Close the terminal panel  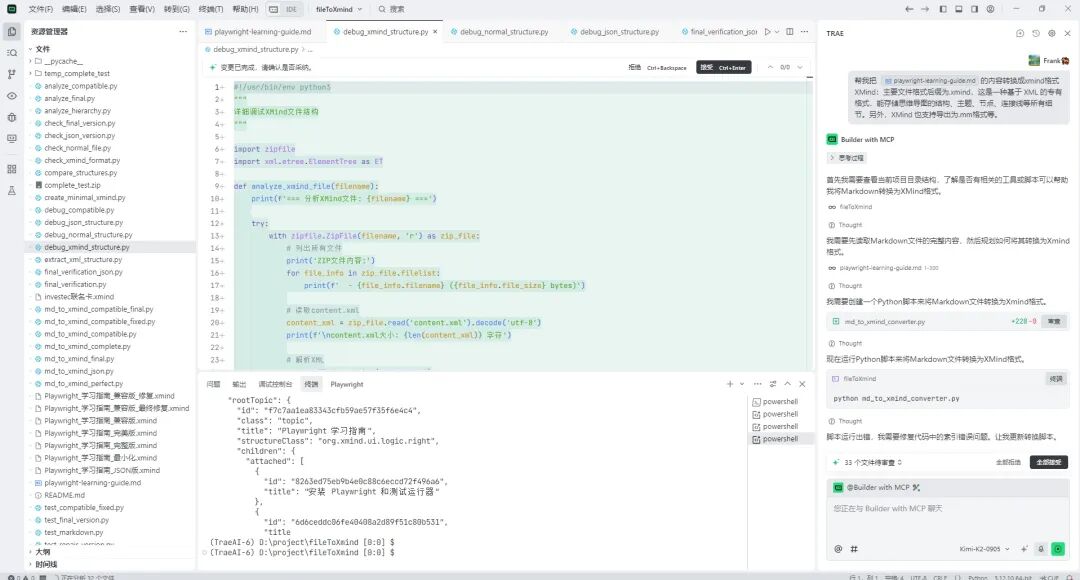point(802,384)
